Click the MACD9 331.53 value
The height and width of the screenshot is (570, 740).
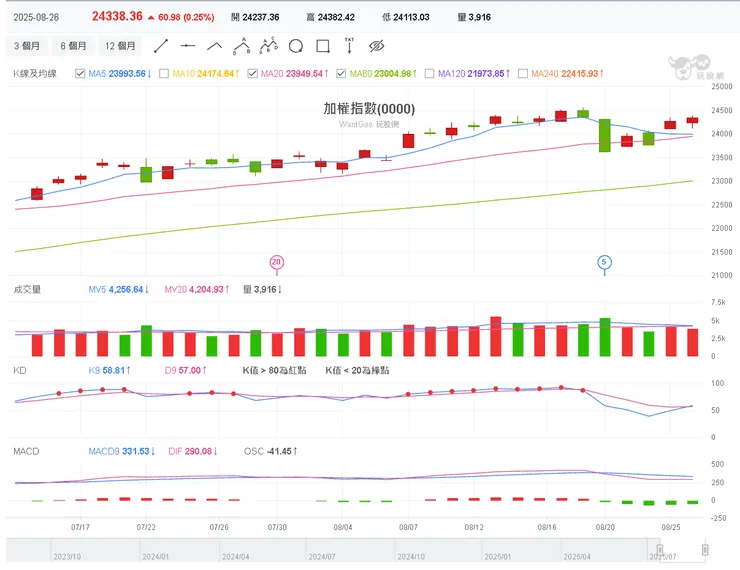122,452
